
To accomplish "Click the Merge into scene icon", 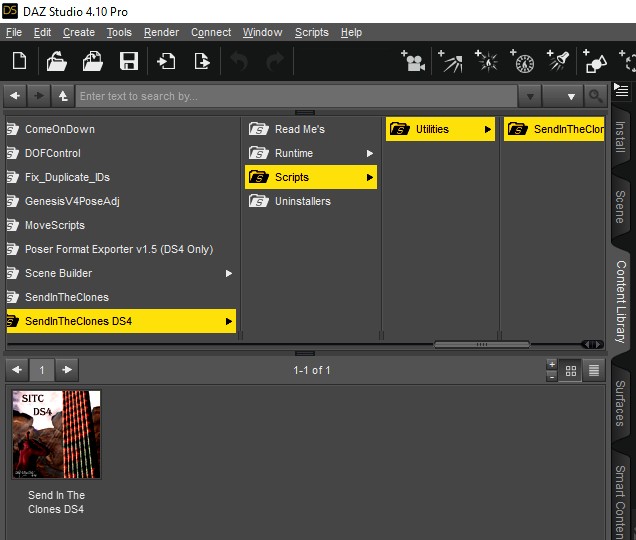I will coord(92,61).
